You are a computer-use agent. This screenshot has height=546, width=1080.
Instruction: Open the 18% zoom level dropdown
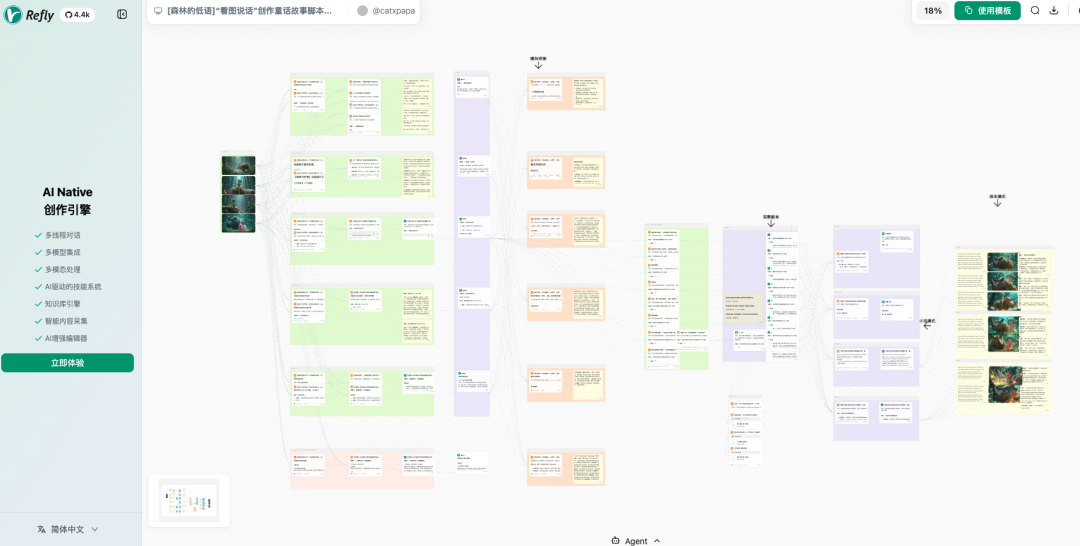933,11
